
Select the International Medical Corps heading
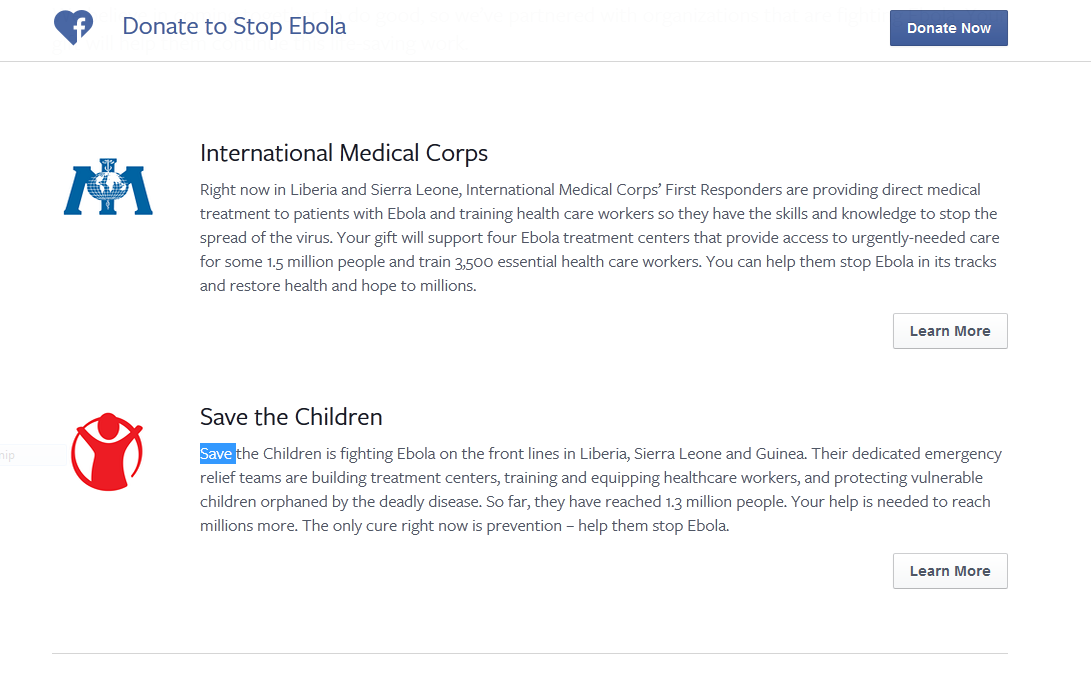(344, 153)
